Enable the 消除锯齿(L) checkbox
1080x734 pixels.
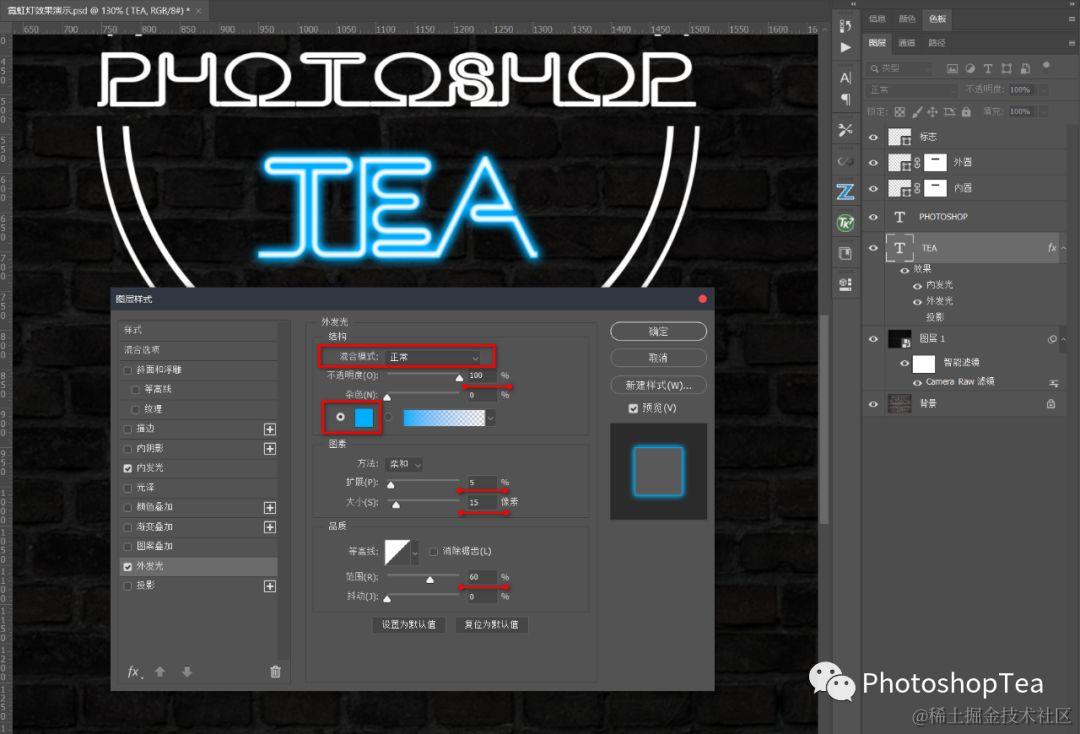tap(433, 552)
